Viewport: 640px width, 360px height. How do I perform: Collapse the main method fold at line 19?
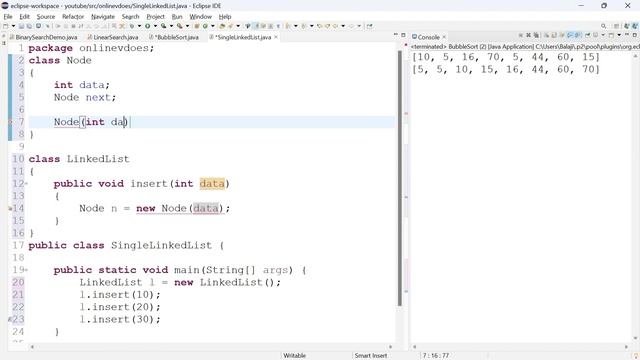click(x=27, y=270)
